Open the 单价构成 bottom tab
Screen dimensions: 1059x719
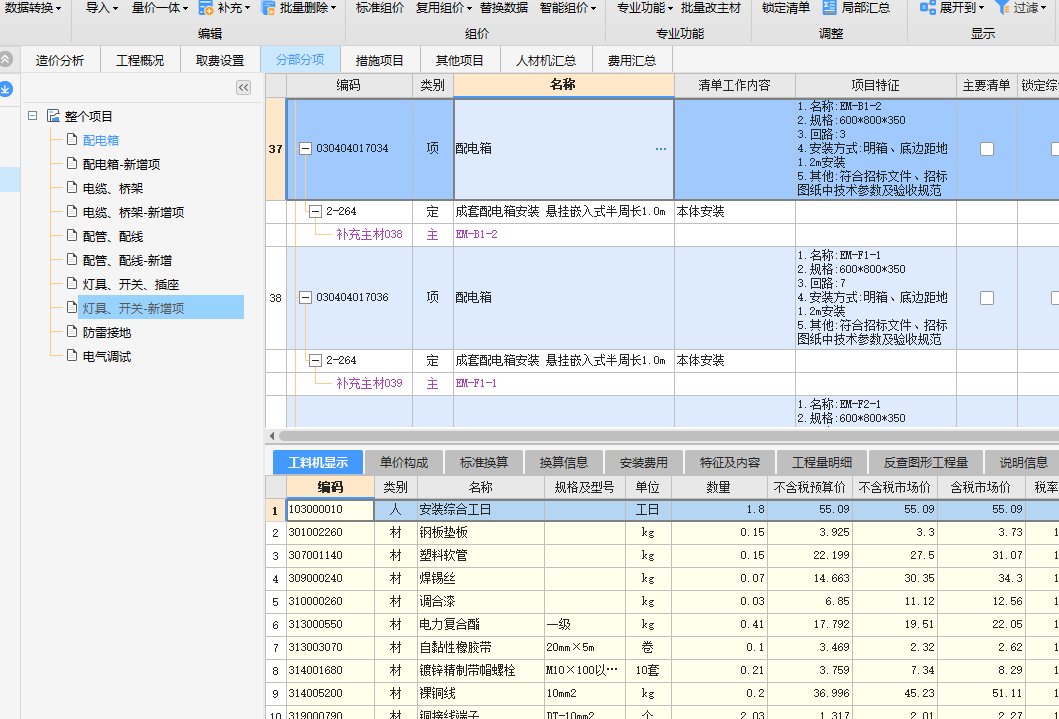[404, 462]
